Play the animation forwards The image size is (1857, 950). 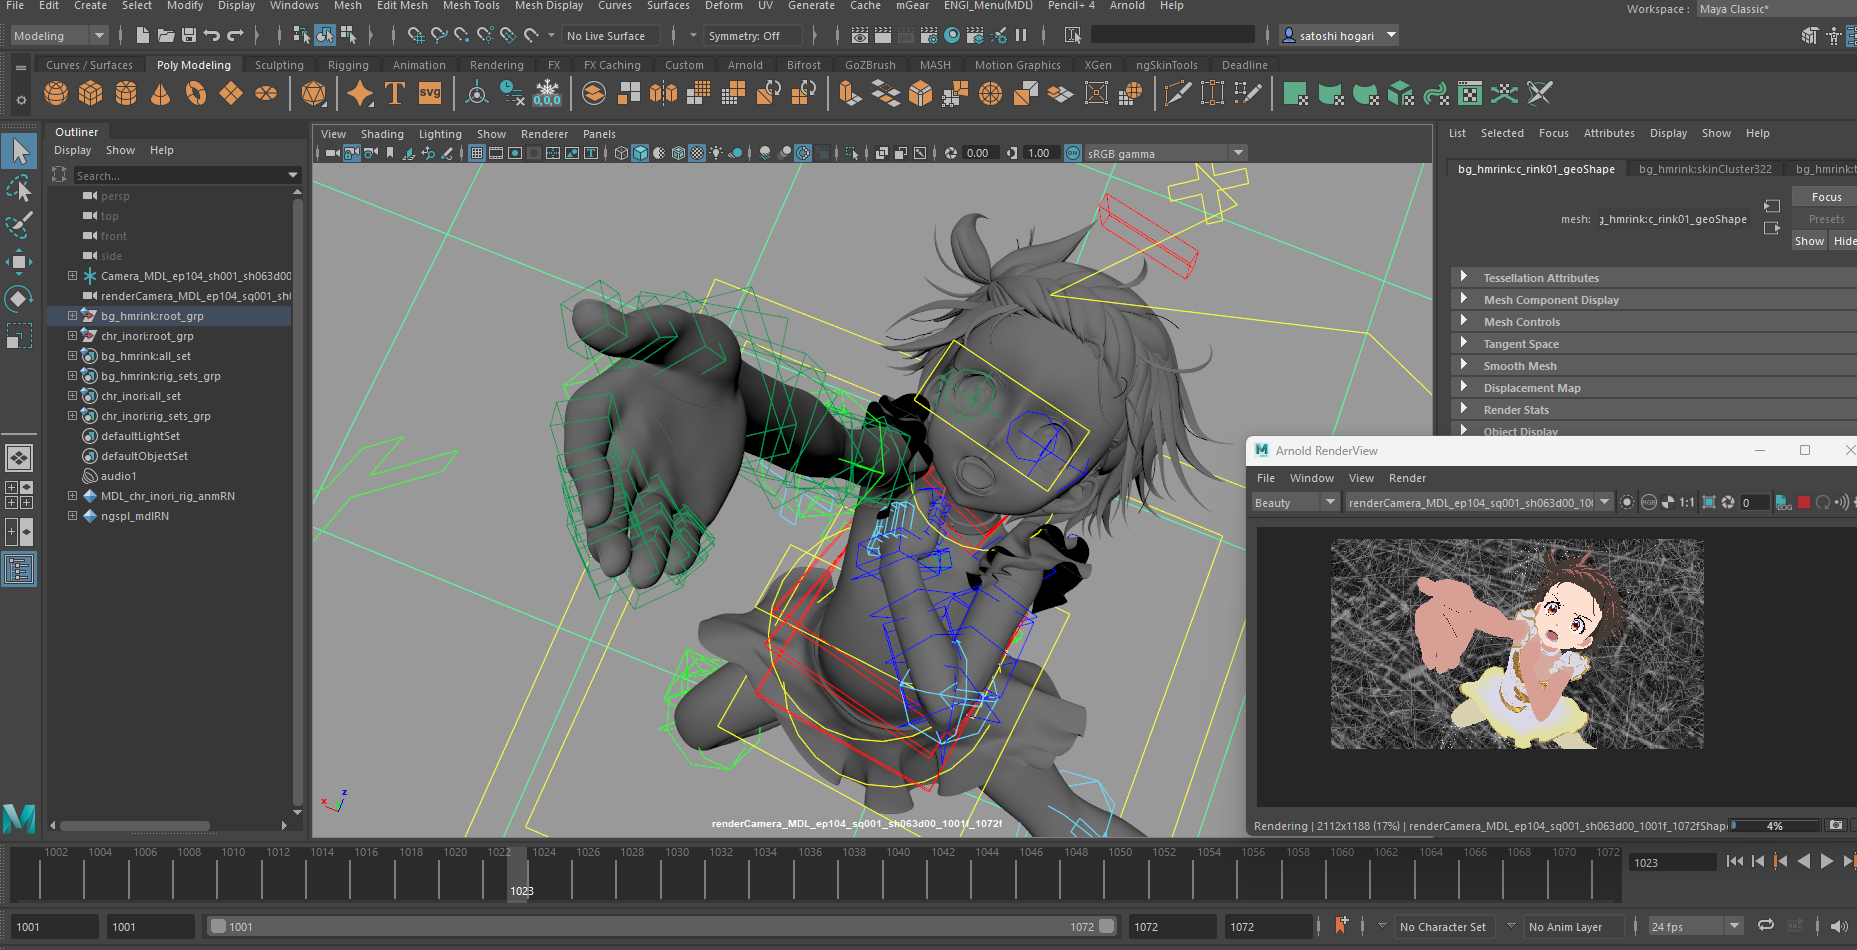point(1827,861)
